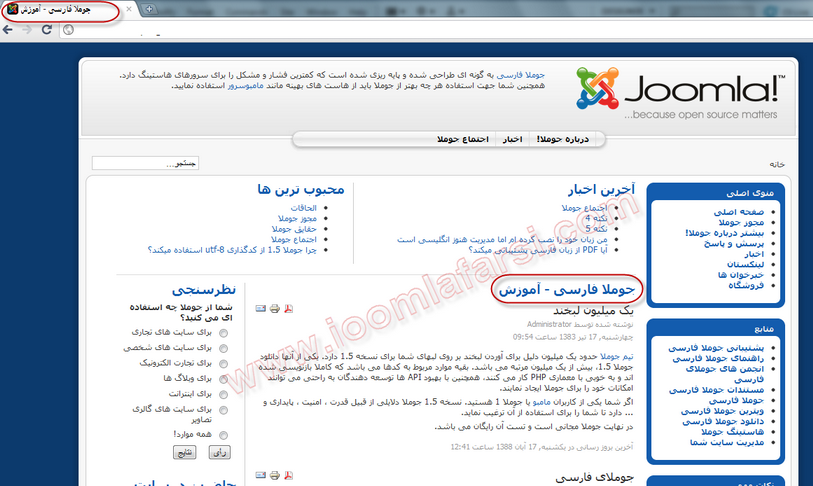This screenshot has width=813, height=486.
Task: Open انجمن های جوملای فارسی in resources
Action: (x=724, y=374)
